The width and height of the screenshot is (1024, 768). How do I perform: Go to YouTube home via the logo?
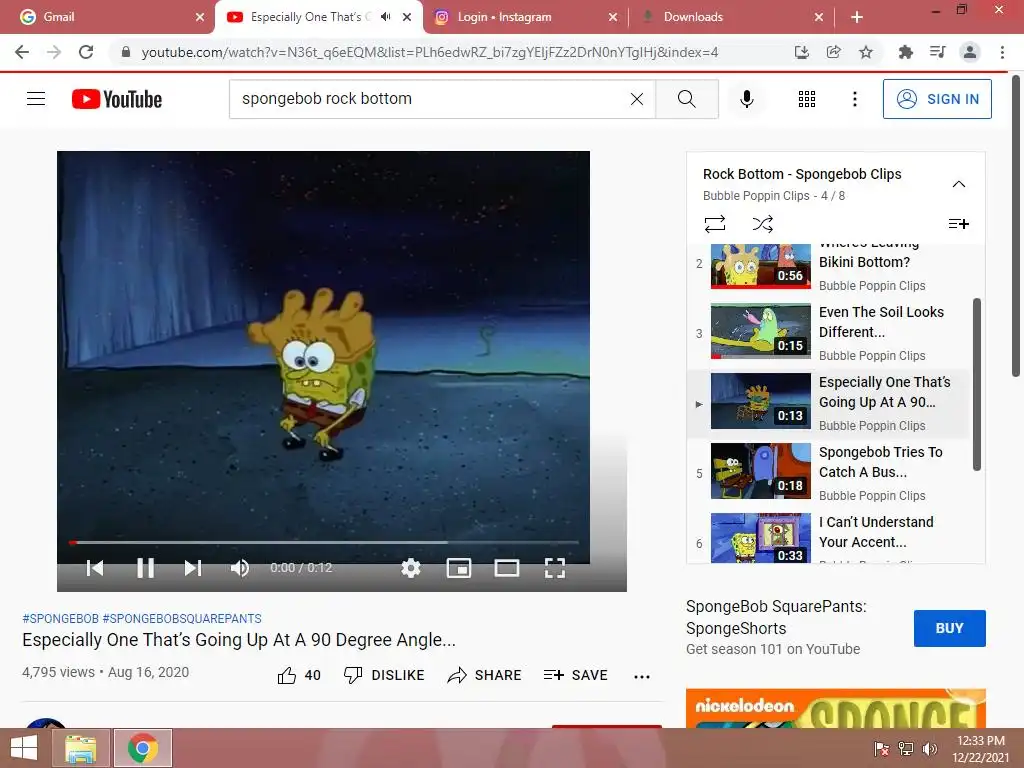117,99
